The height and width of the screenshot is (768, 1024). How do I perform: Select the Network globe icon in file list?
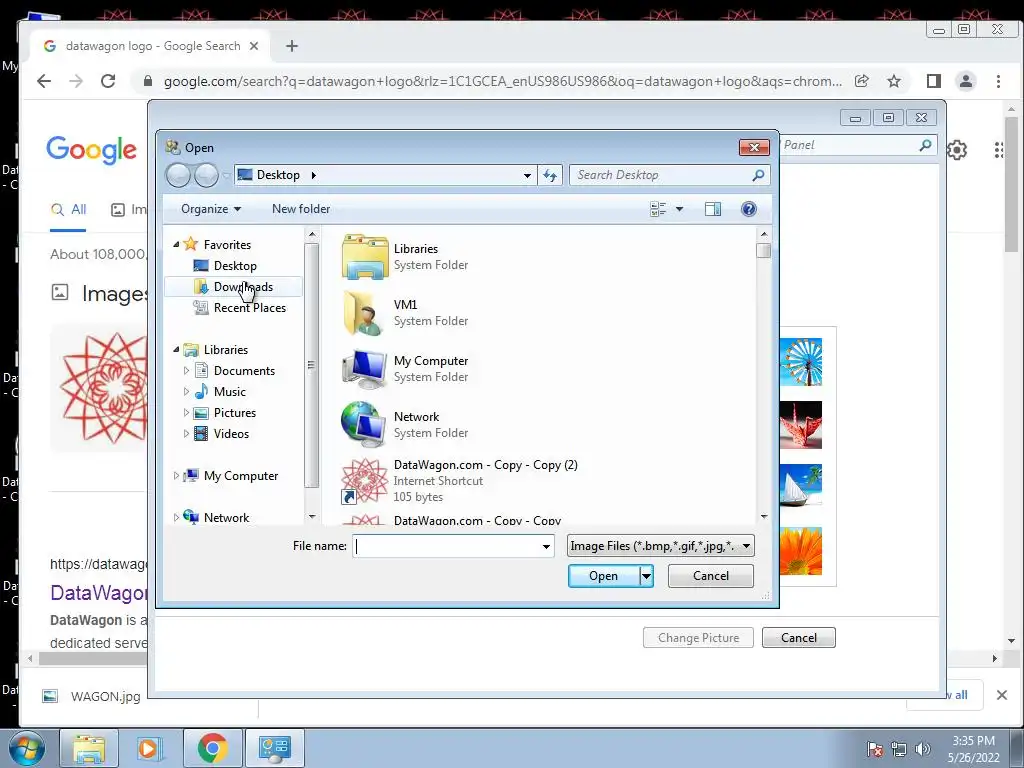click(363, 424)
